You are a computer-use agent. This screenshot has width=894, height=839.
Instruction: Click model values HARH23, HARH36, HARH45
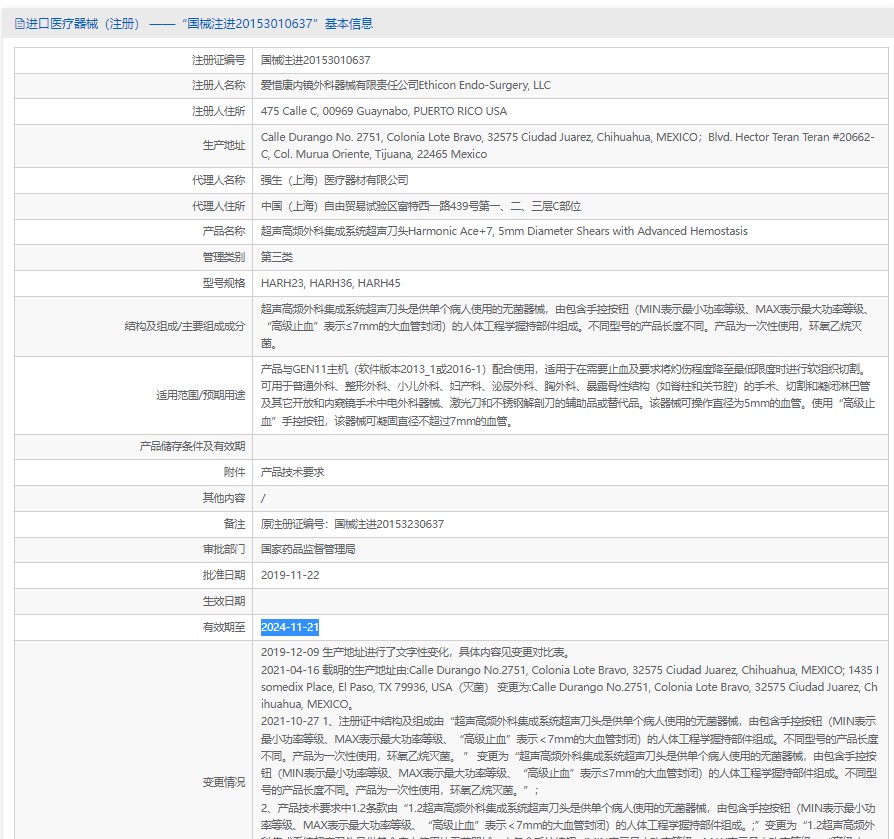[x=331, y=283]
